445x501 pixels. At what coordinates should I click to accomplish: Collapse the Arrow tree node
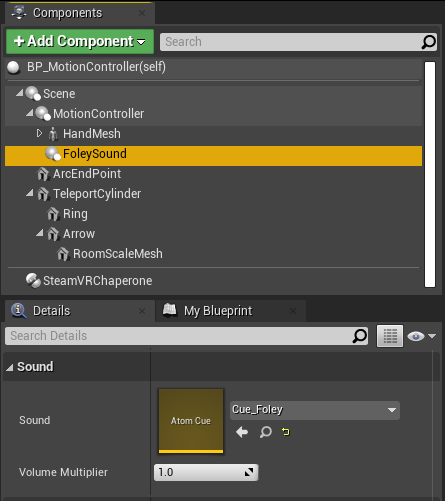pos(40,233)
